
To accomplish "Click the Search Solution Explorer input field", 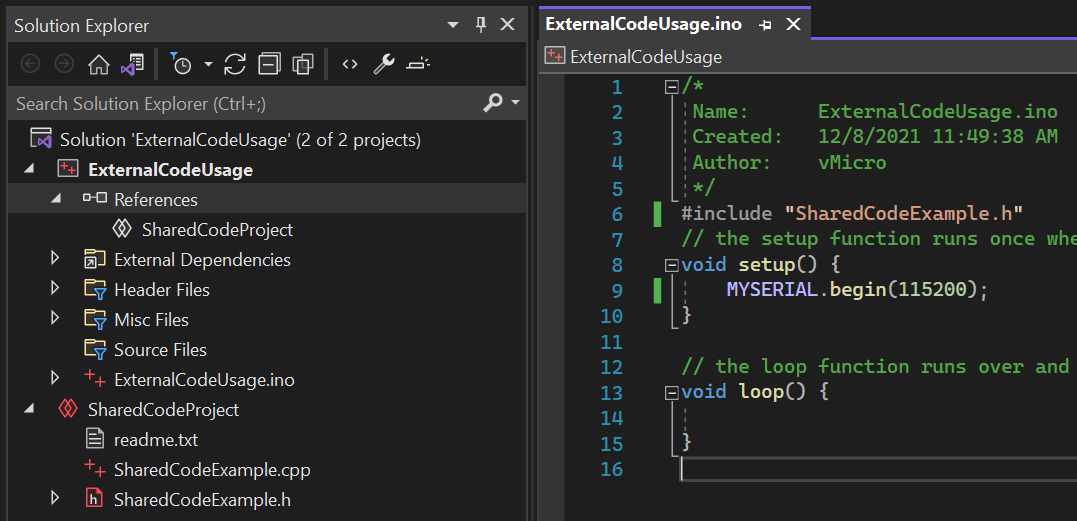I will [240, 103].
